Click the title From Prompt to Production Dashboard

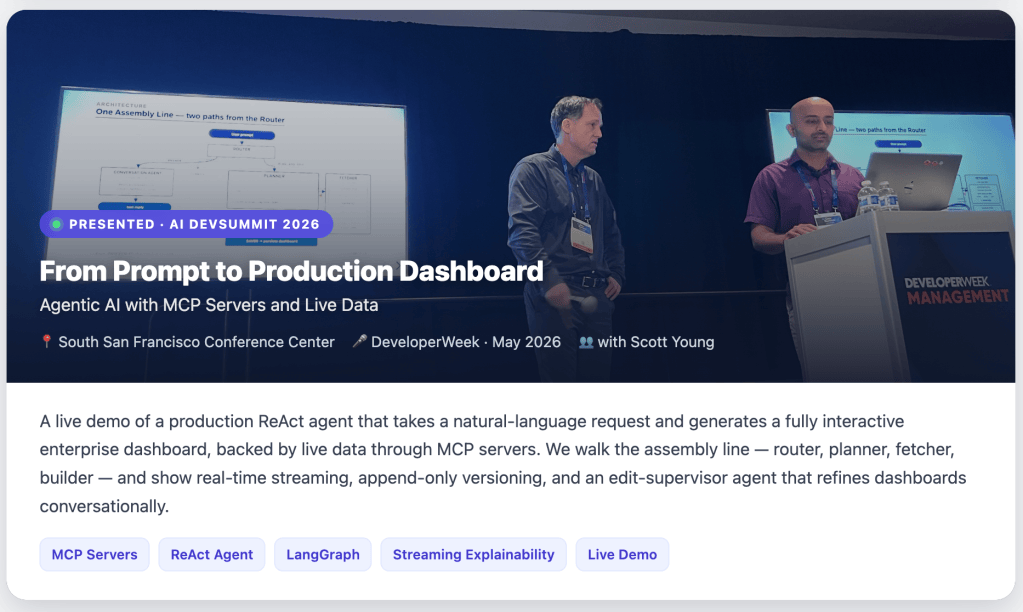291,271
